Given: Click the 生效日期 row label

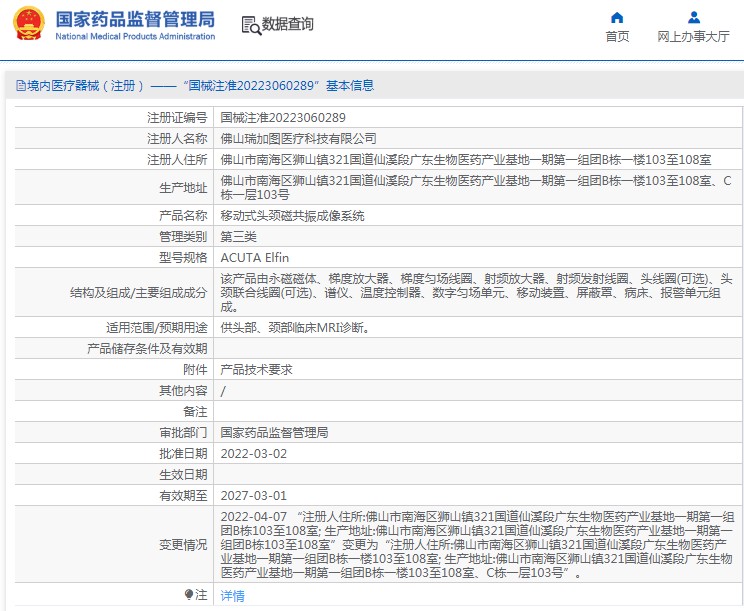Looking at the screenshot, I should [x=183, y=474].
